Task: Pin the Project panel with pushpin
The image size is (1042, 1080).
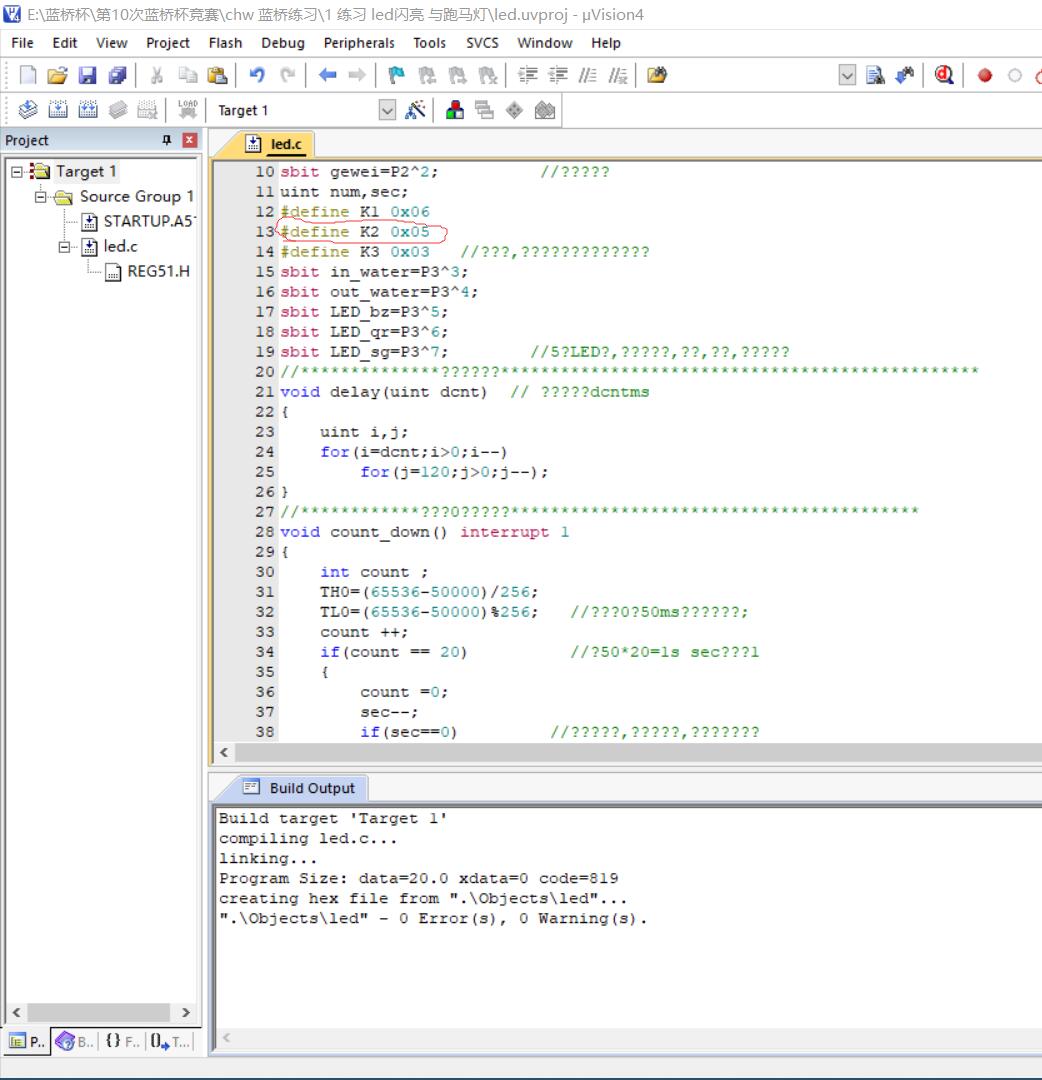Action: point(167,141)
